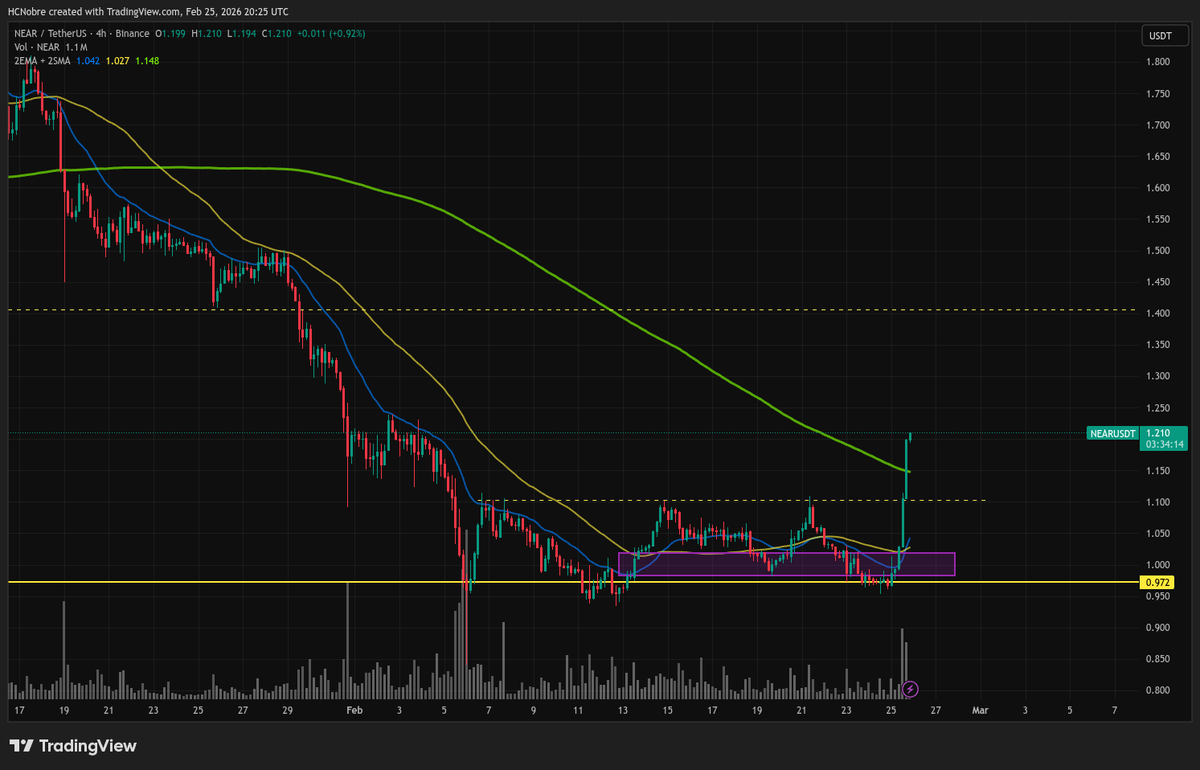The image size is (1200, 770).
Task: Click the 1.210 current price tag
Action: (1157, 433)
